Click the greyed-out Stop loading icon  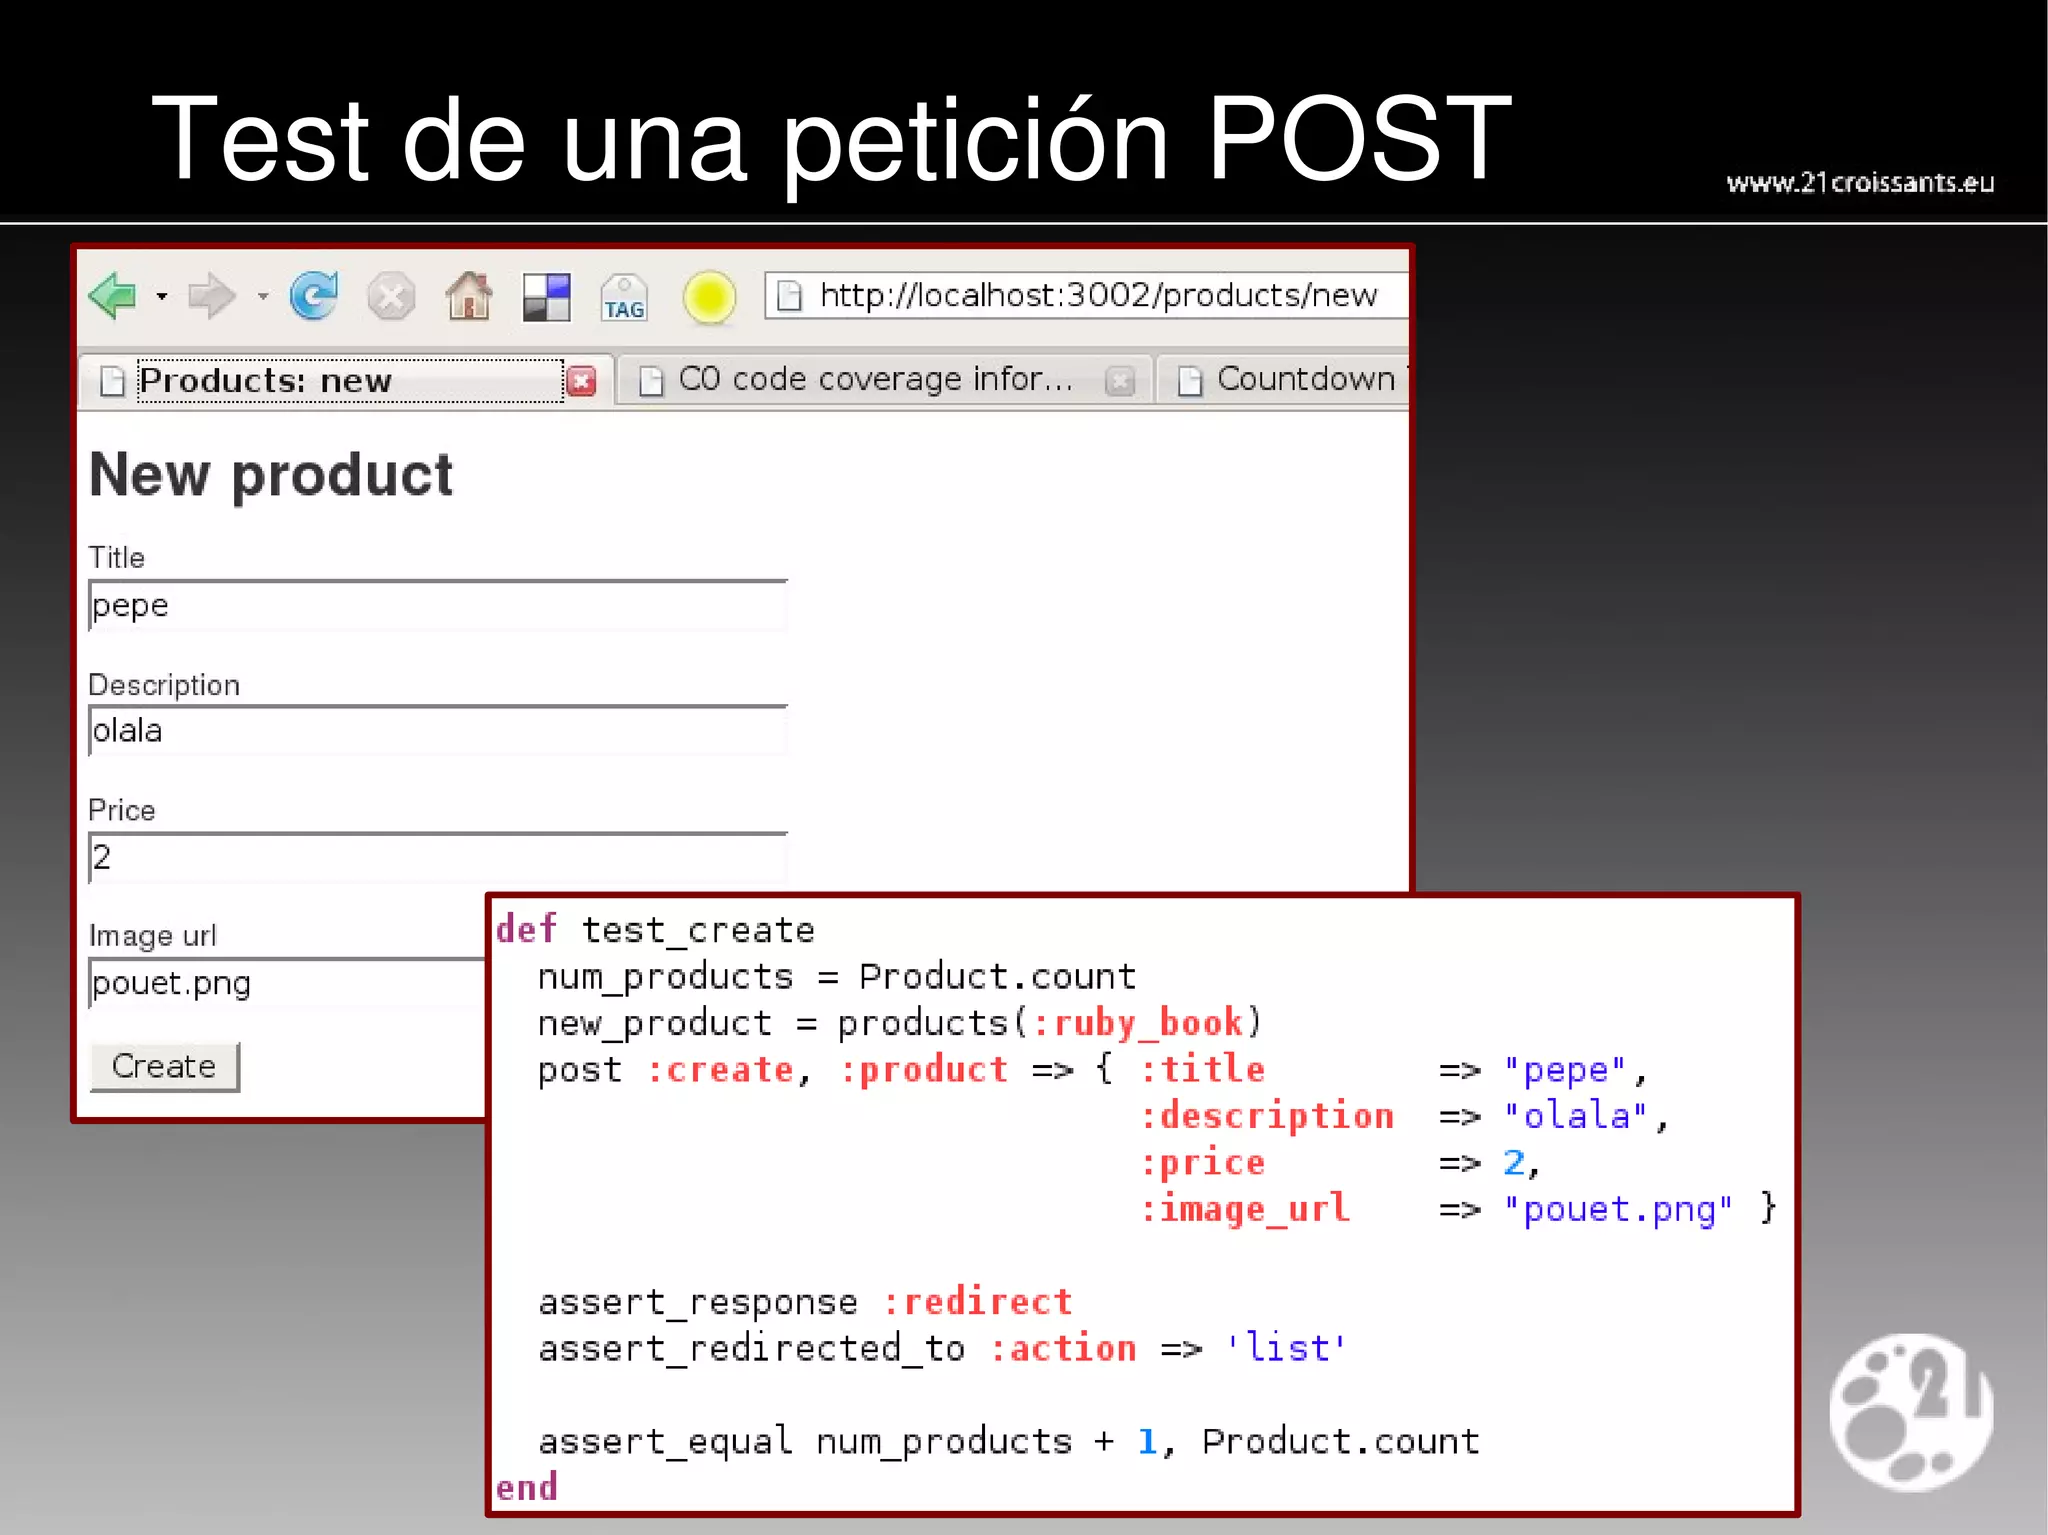(391, 297)
